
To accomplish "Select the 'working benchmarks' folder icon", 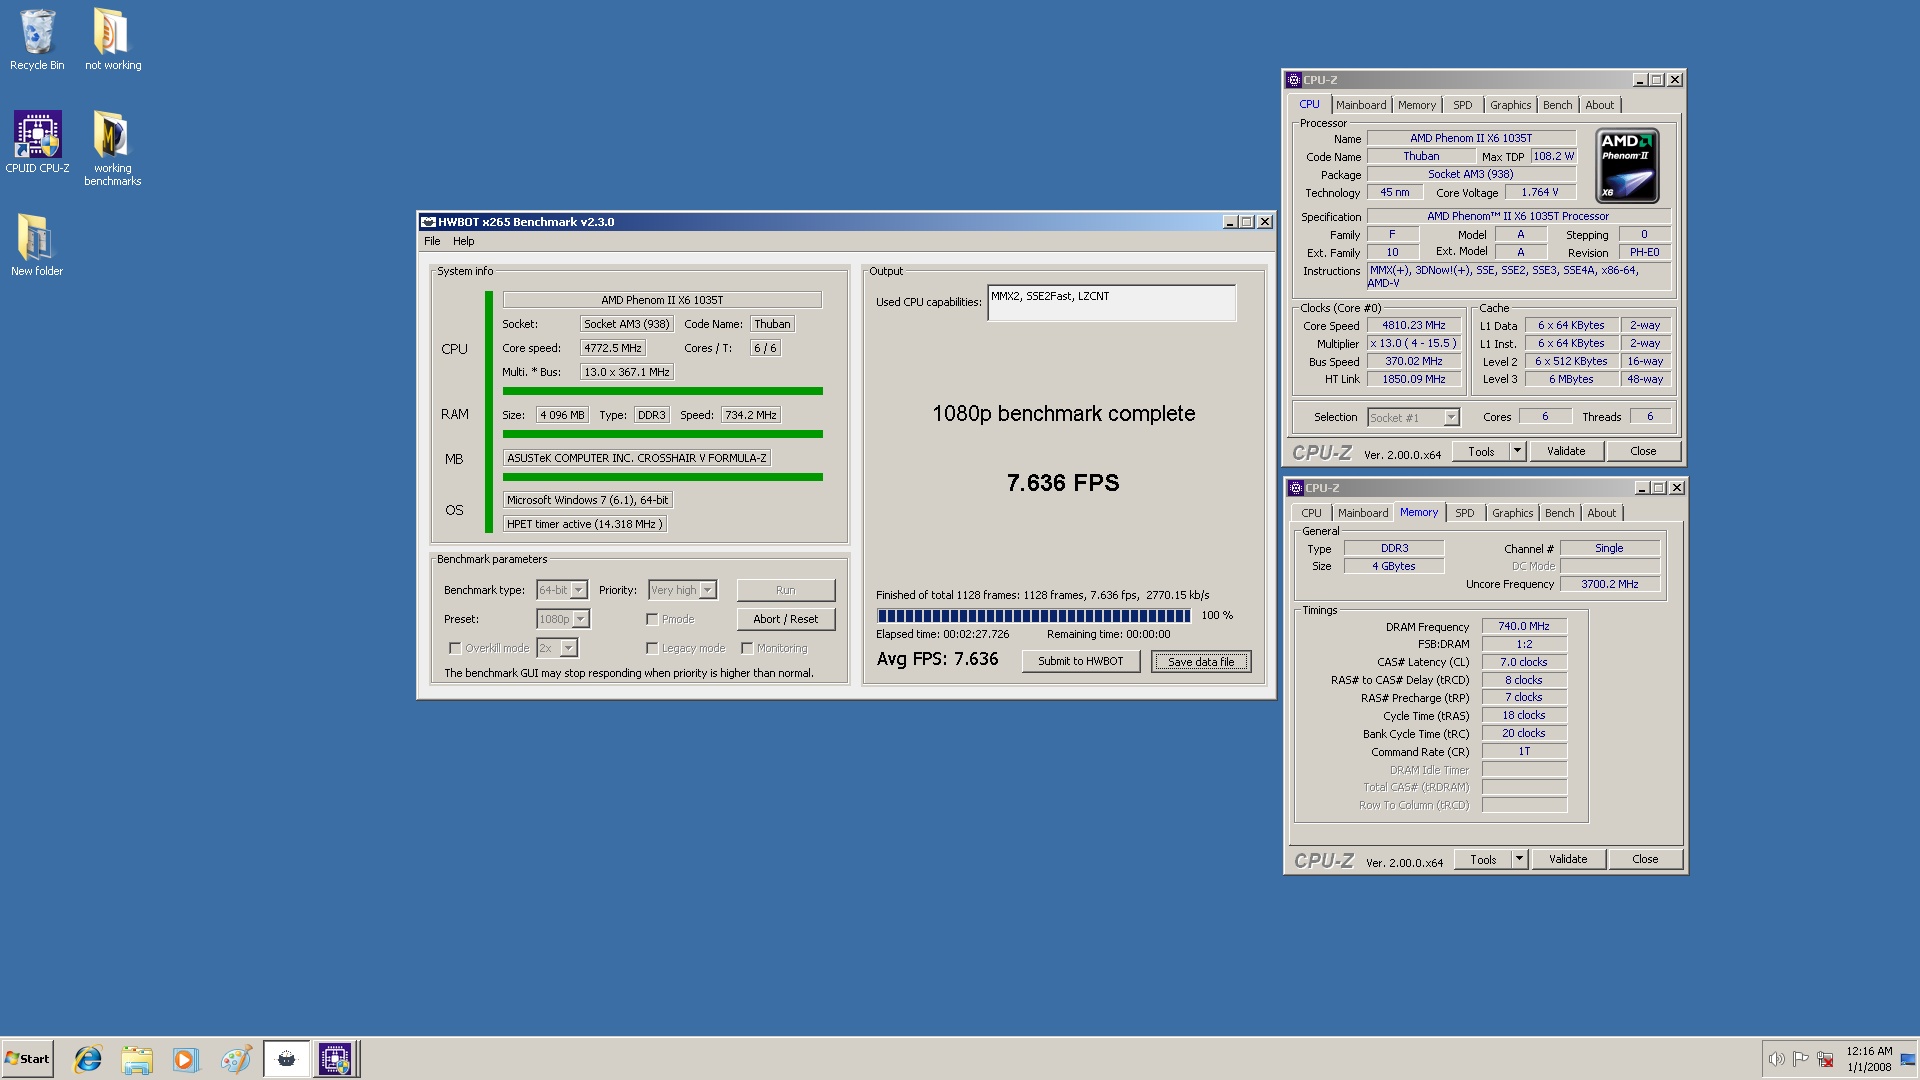I will point(112,148).
